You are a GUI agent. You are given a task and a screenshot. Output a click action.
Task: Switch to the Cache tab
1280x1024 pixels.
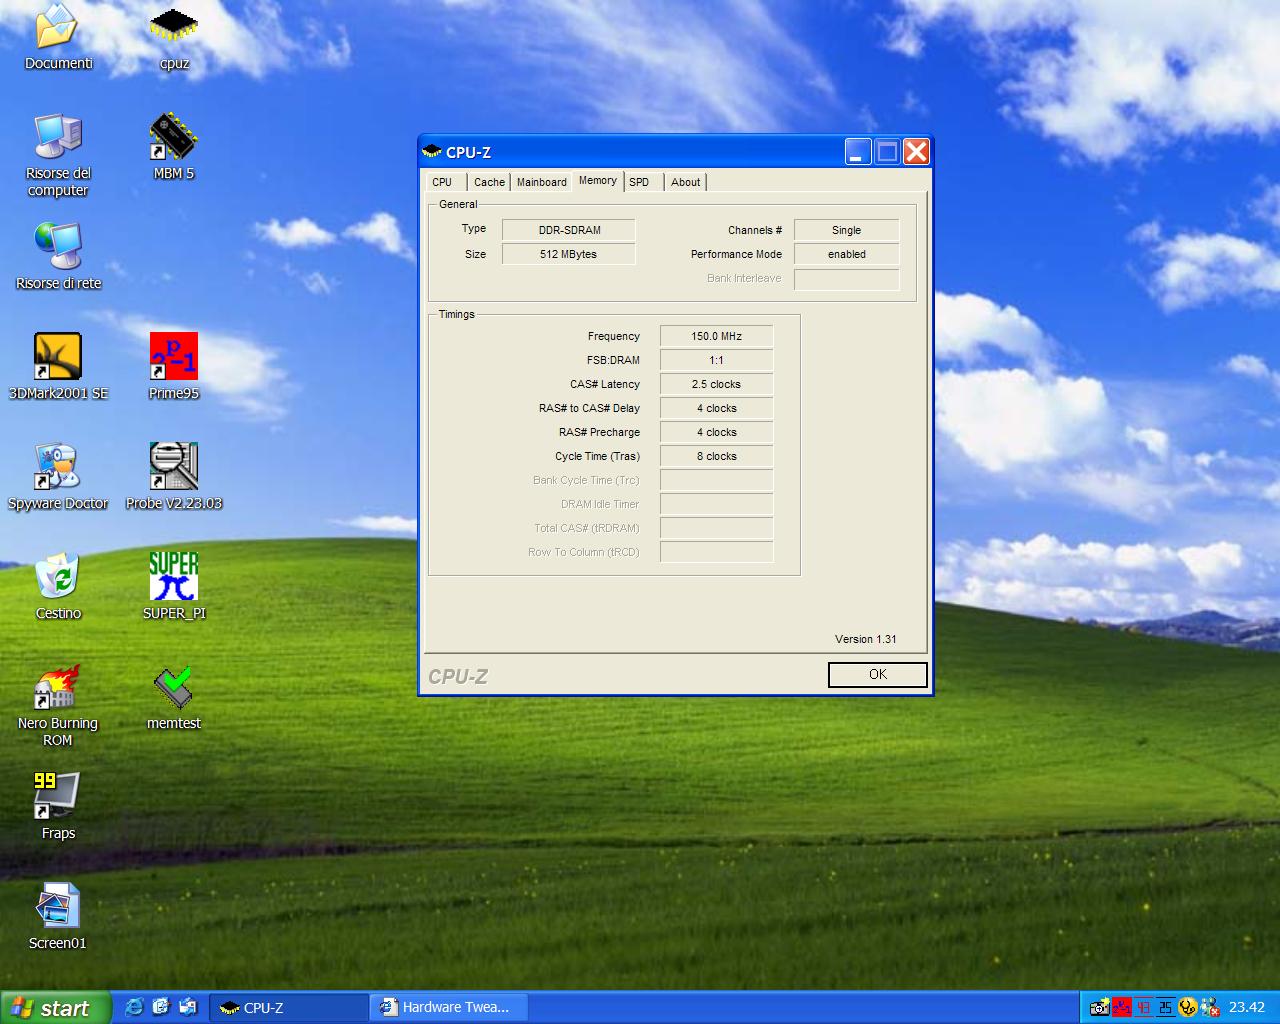coord(489,182)
